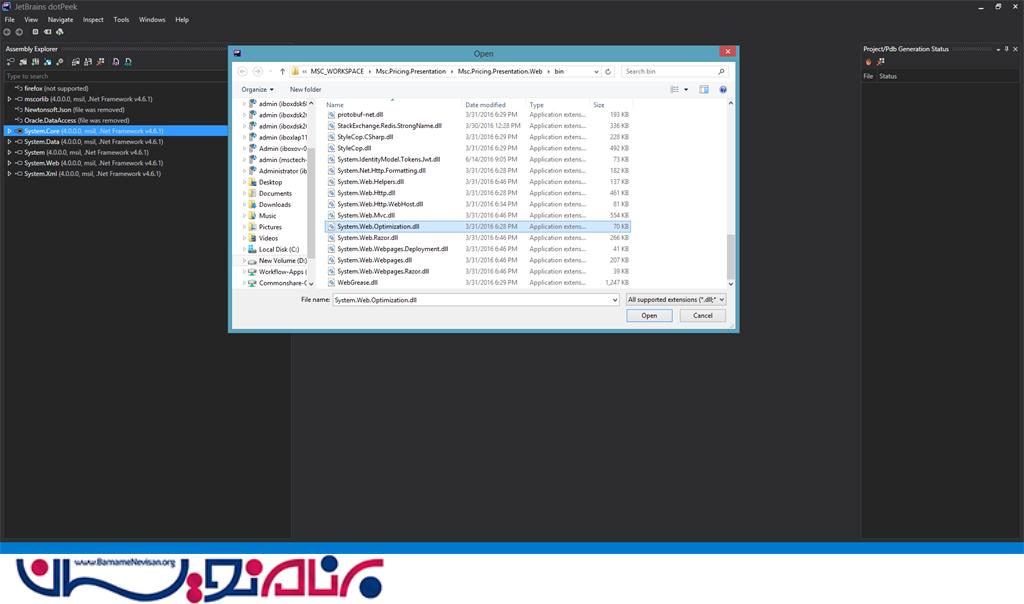Select StyleCop.CSharp.dll in the file list

365,137
